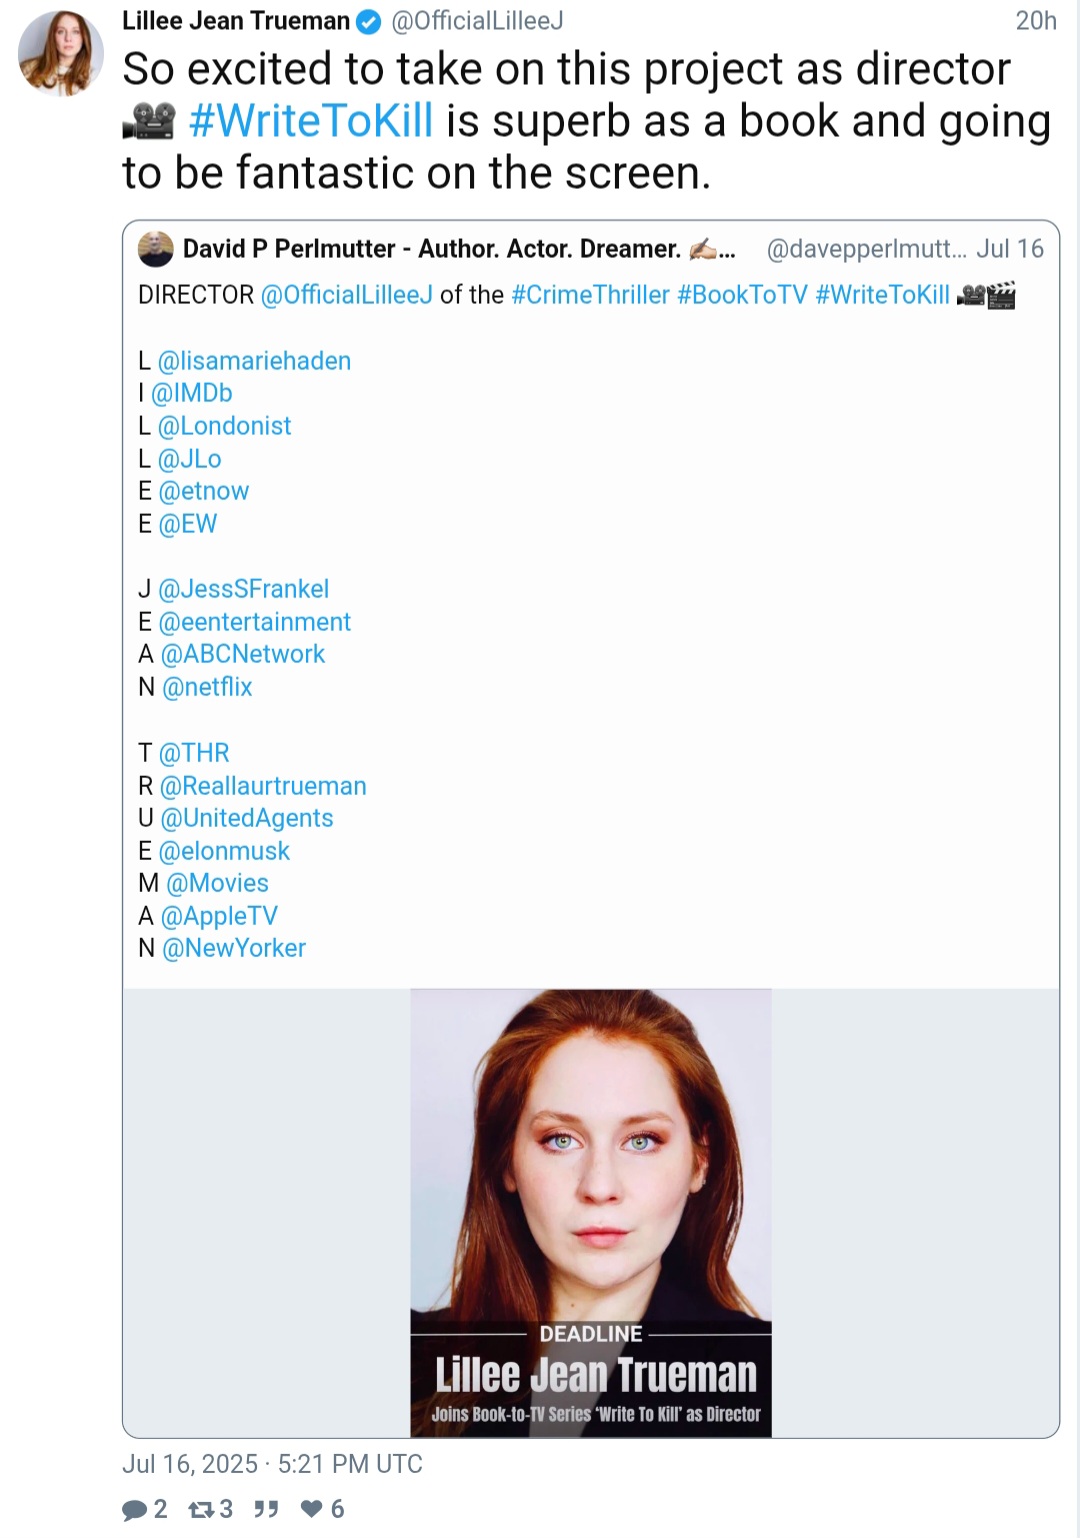The width and height of the screenshot is (1080, 1538).
Task: Open the @IMDb mention
Action: (192, 393)
